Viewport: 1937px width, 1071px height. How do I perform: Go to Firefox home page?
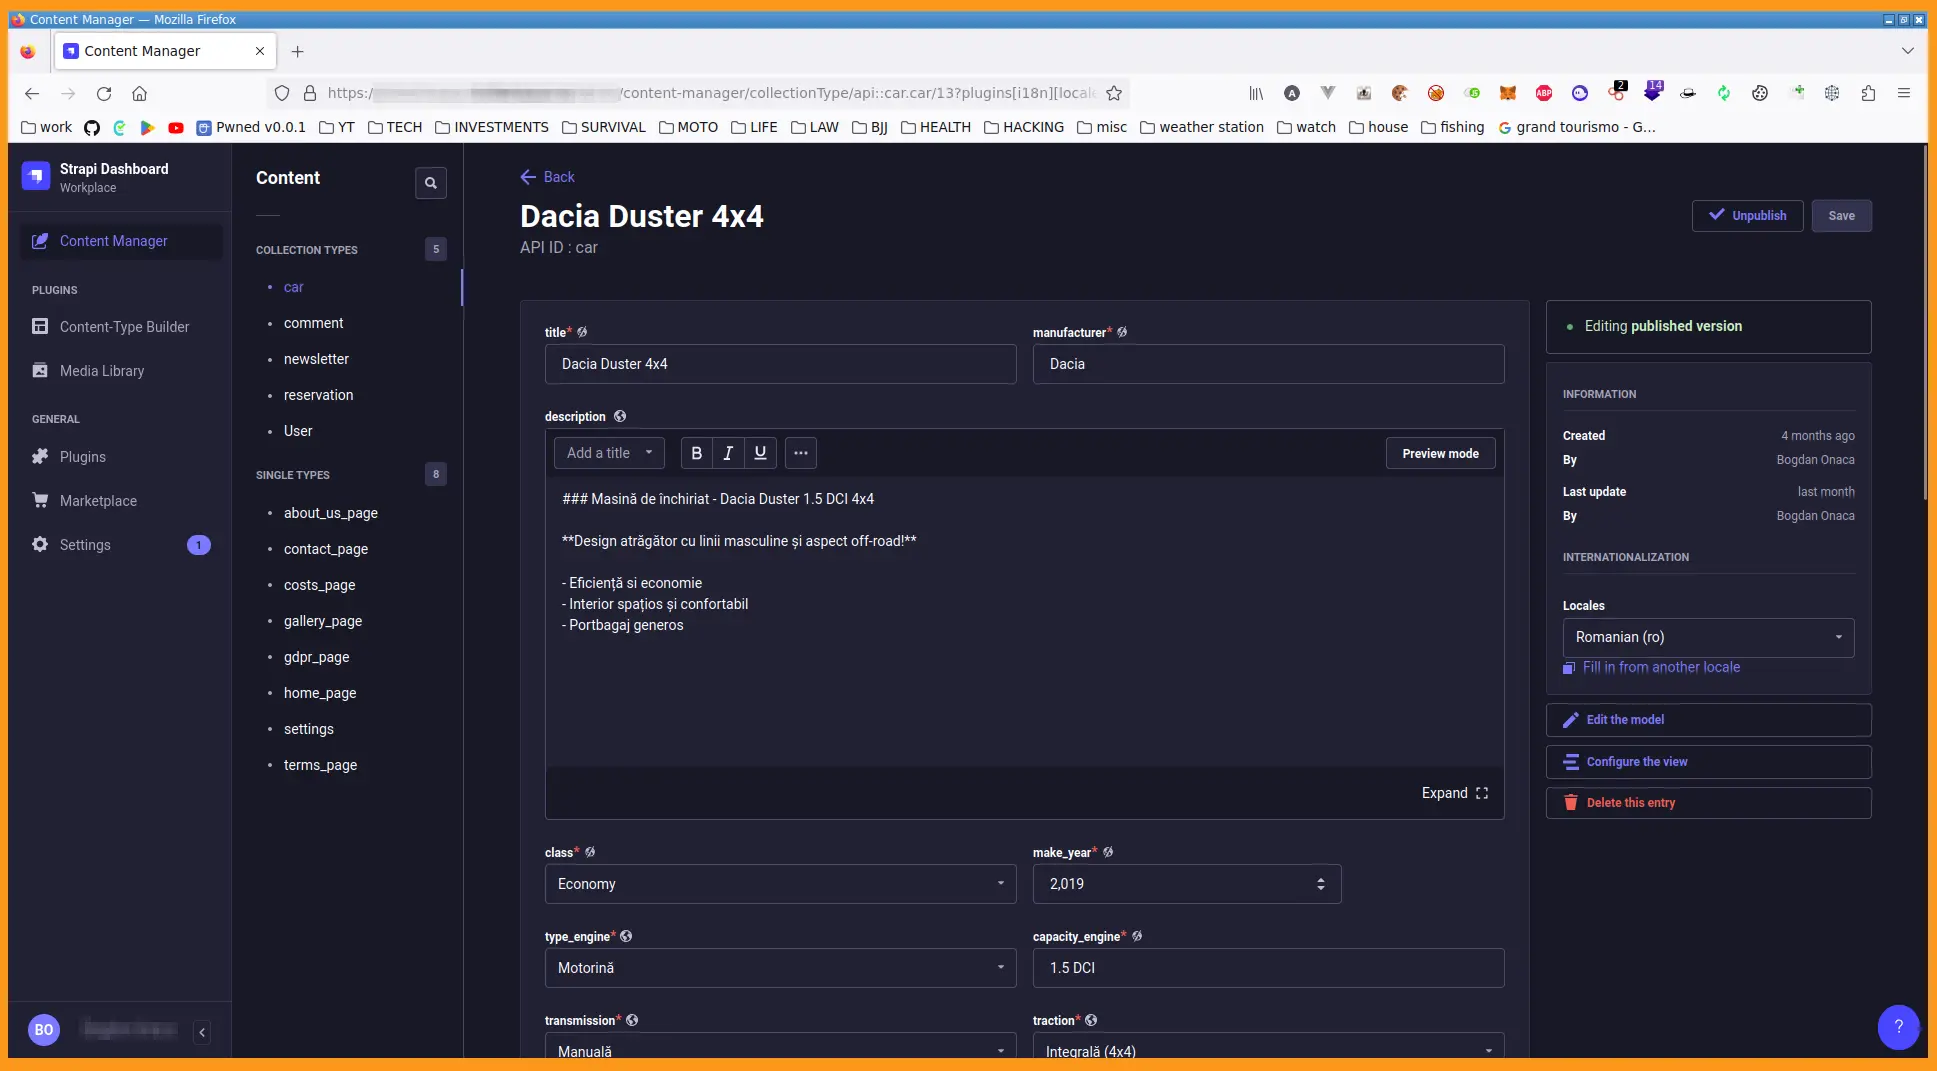click(x=140, y=93)
